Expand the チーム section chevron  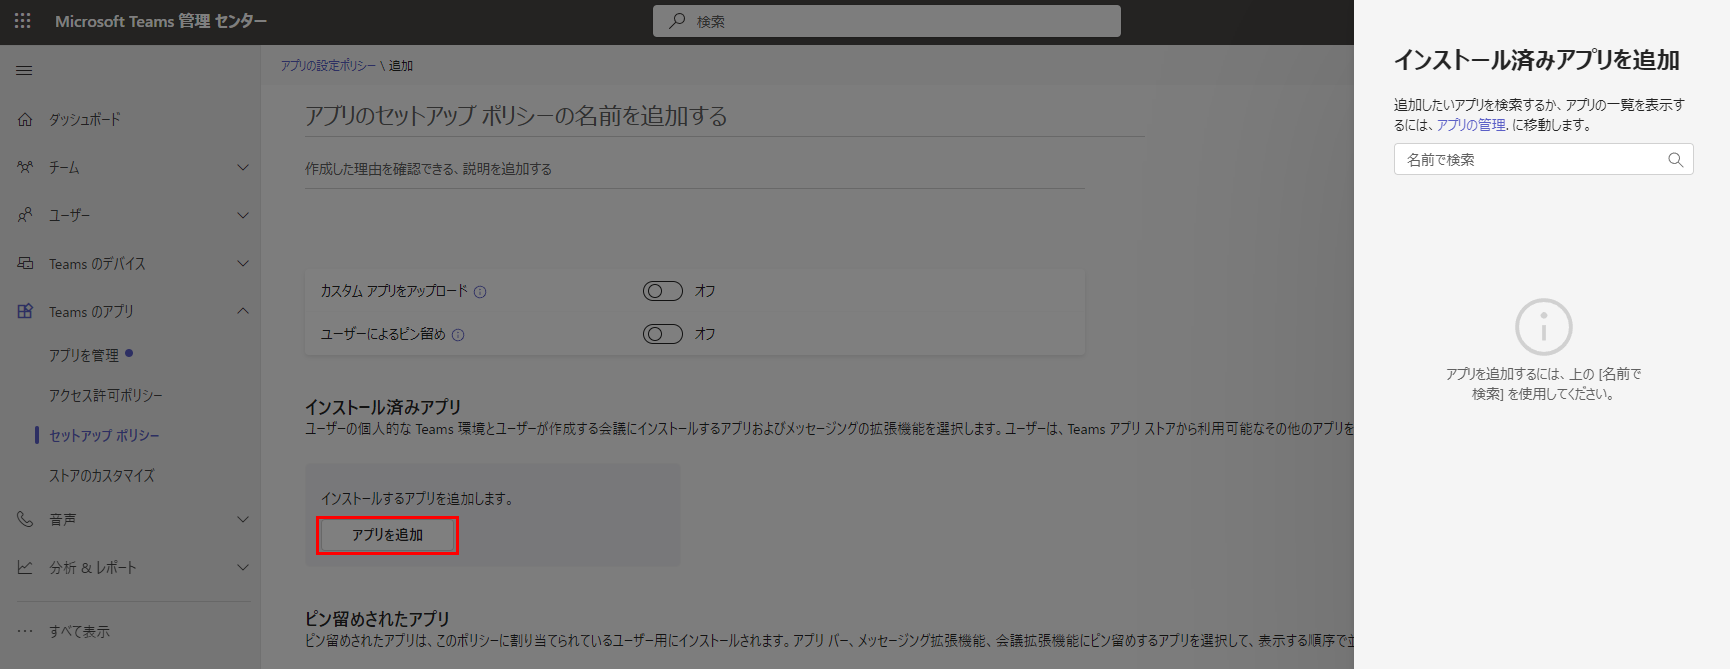point(243,167)
